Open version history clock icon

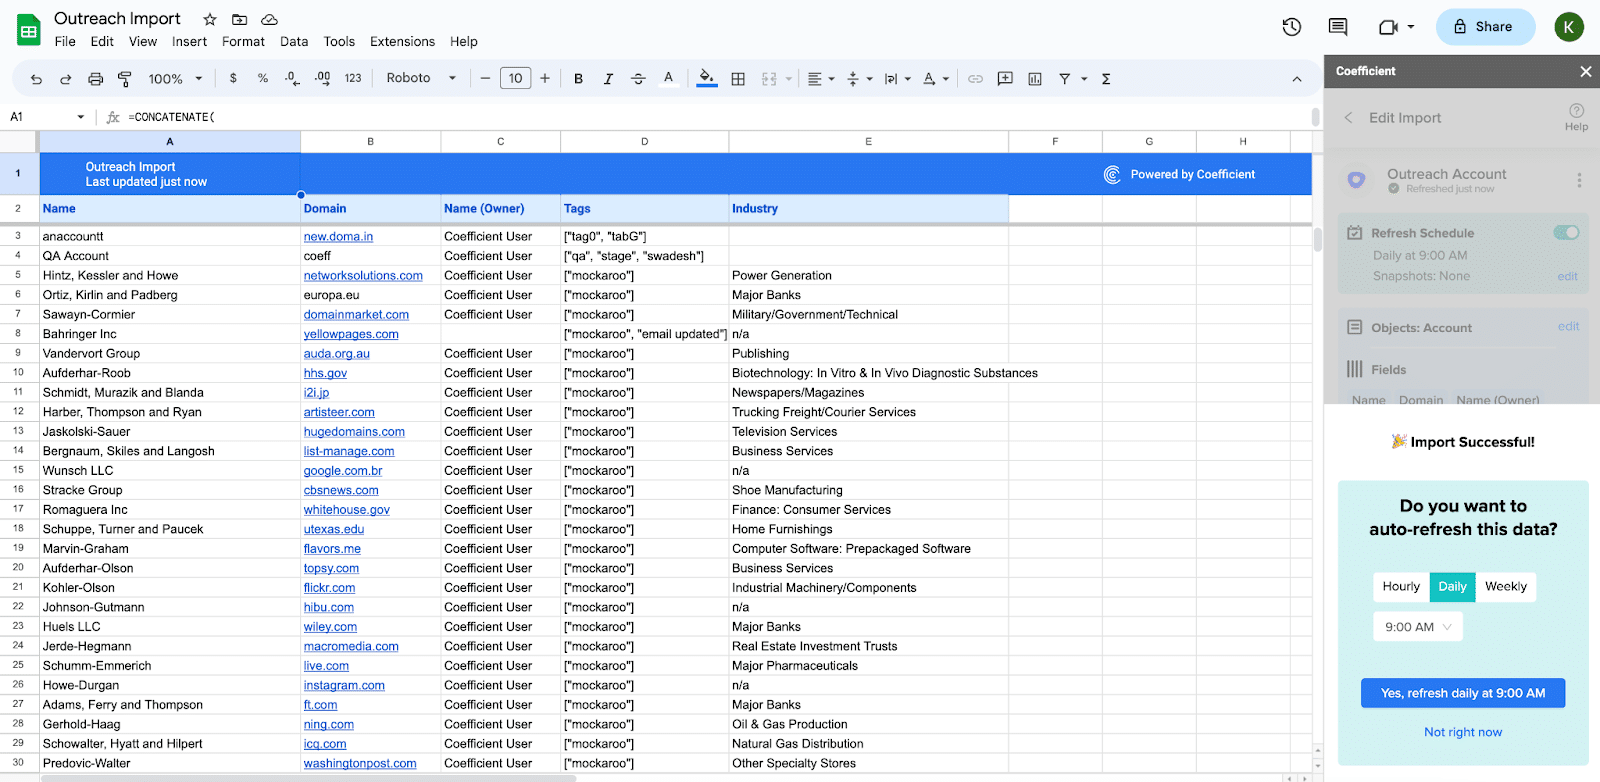[x=1292, y=27]
